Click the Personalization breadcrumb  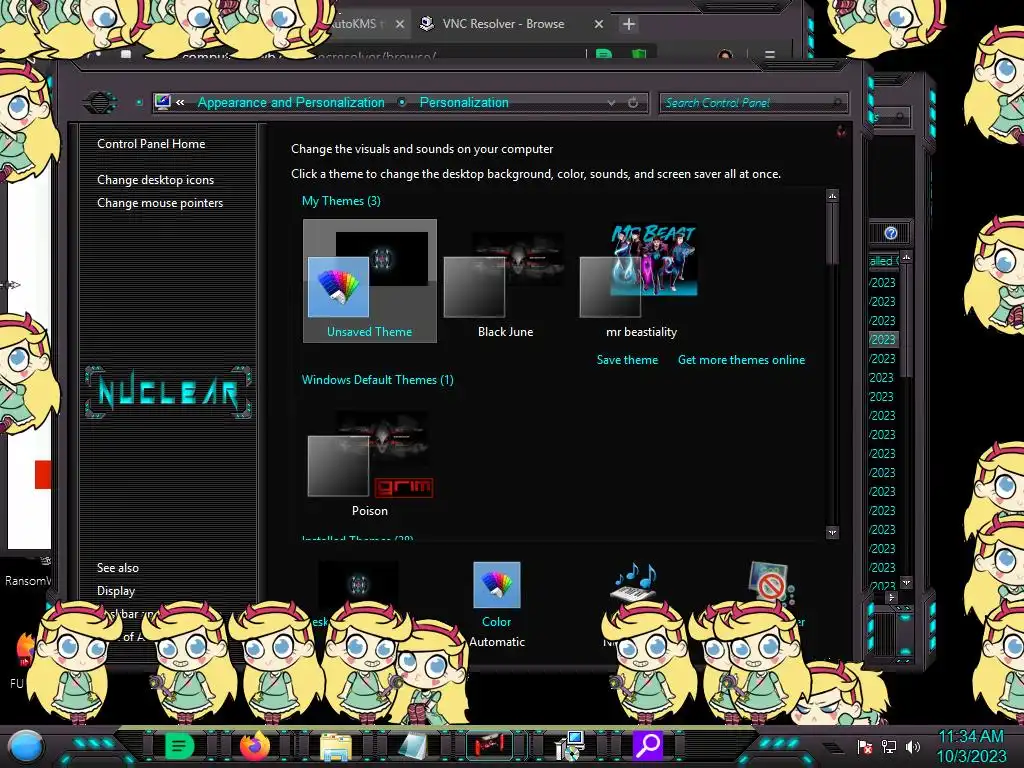pos(464,103)
